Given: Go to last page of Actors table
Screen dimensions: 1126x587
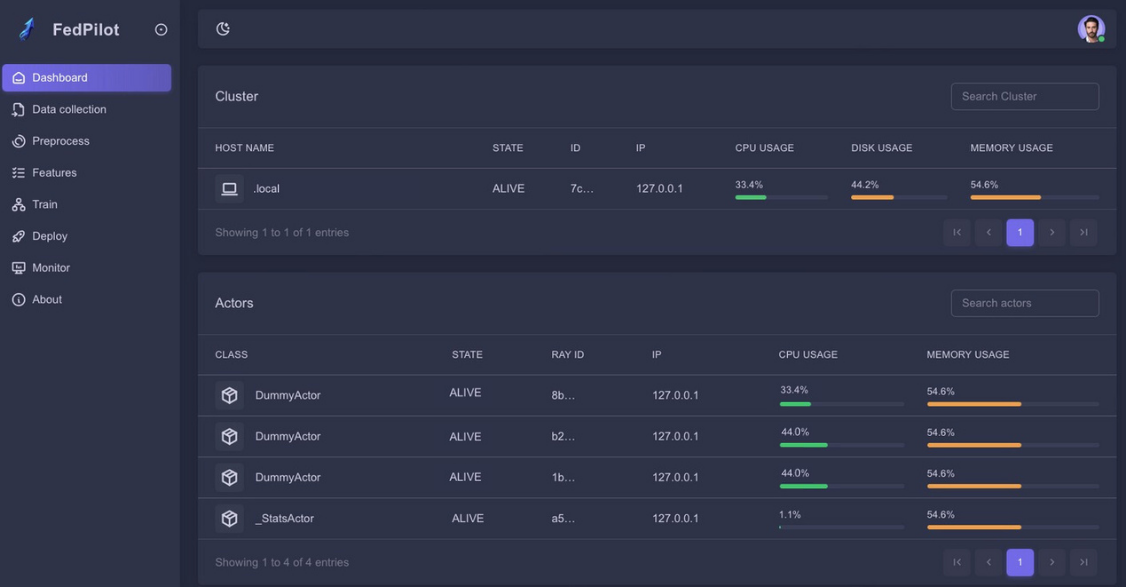Looking at the screenshot, I should coord(1083,562).
